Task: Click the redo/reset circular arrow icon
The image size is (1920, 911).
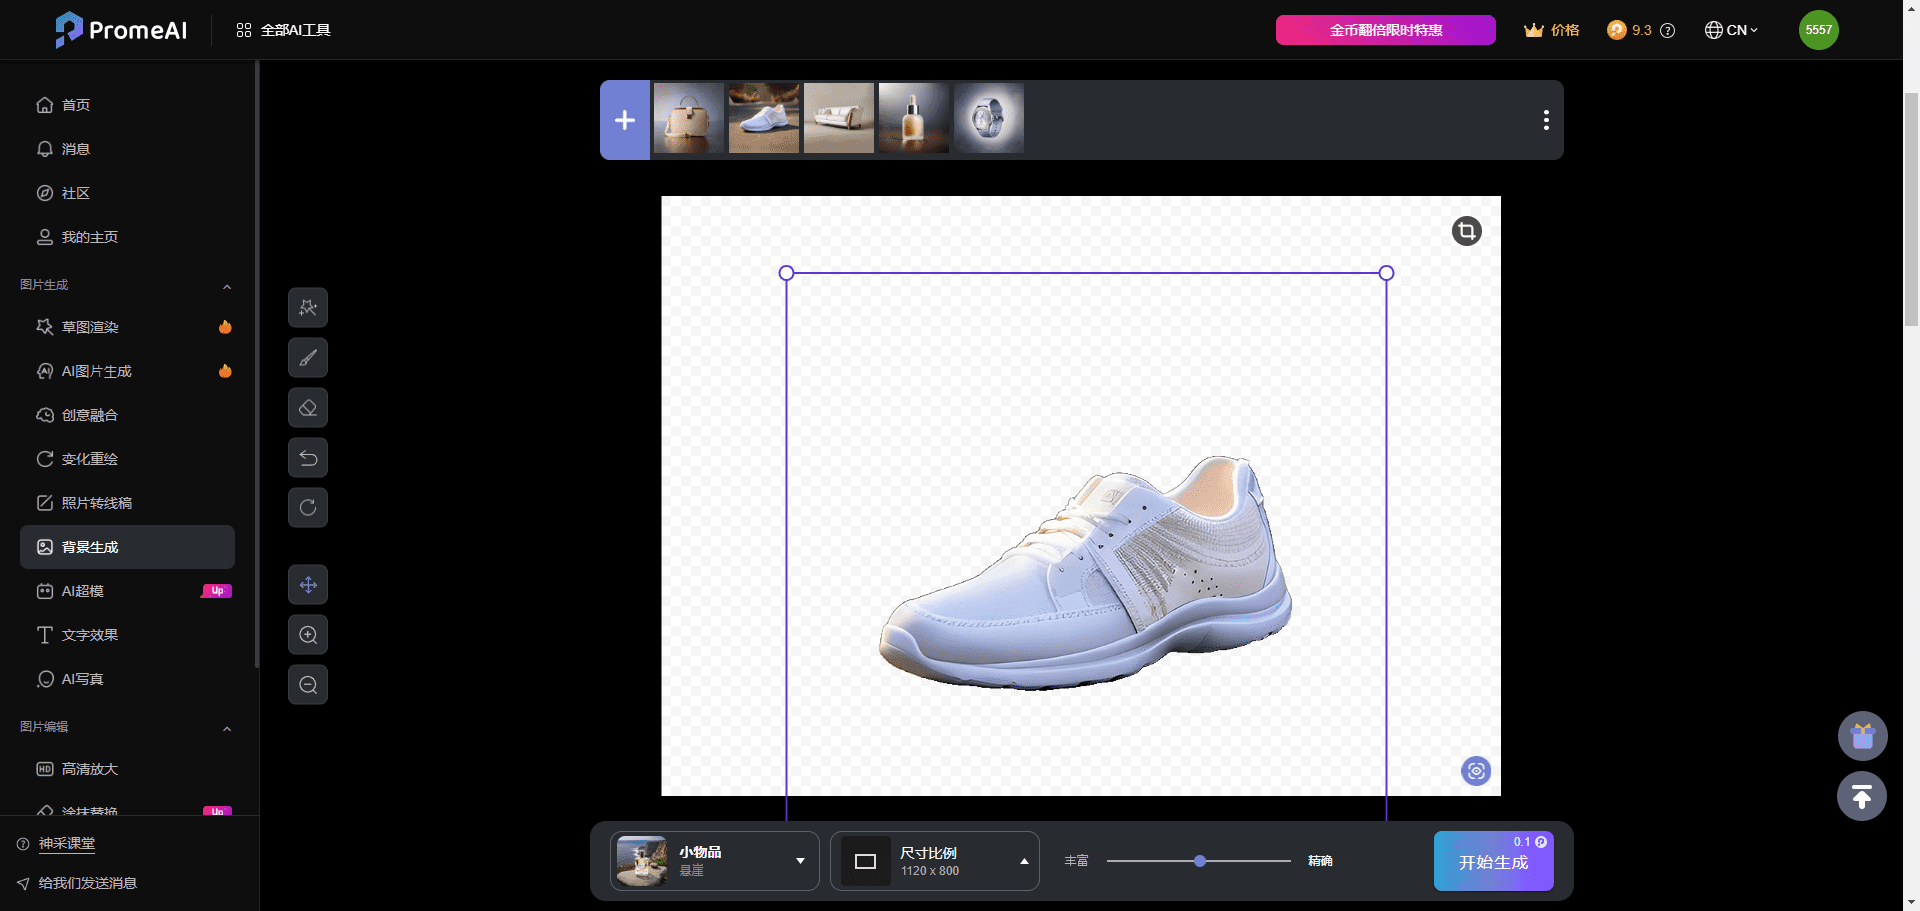Action: click(x=308, y=508)
